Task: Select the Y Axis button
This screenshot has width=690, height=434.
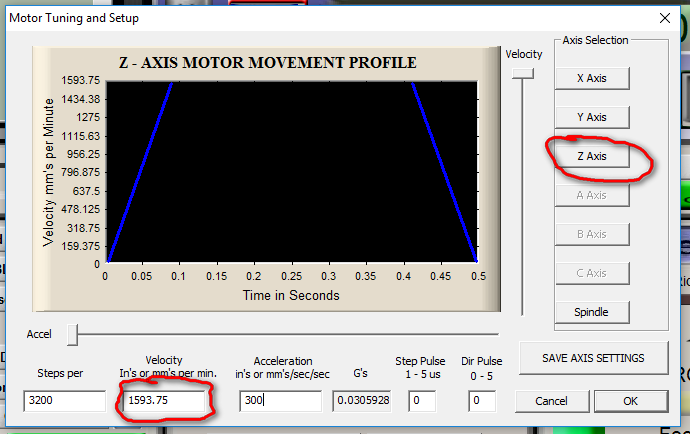Action: (592, 117)
